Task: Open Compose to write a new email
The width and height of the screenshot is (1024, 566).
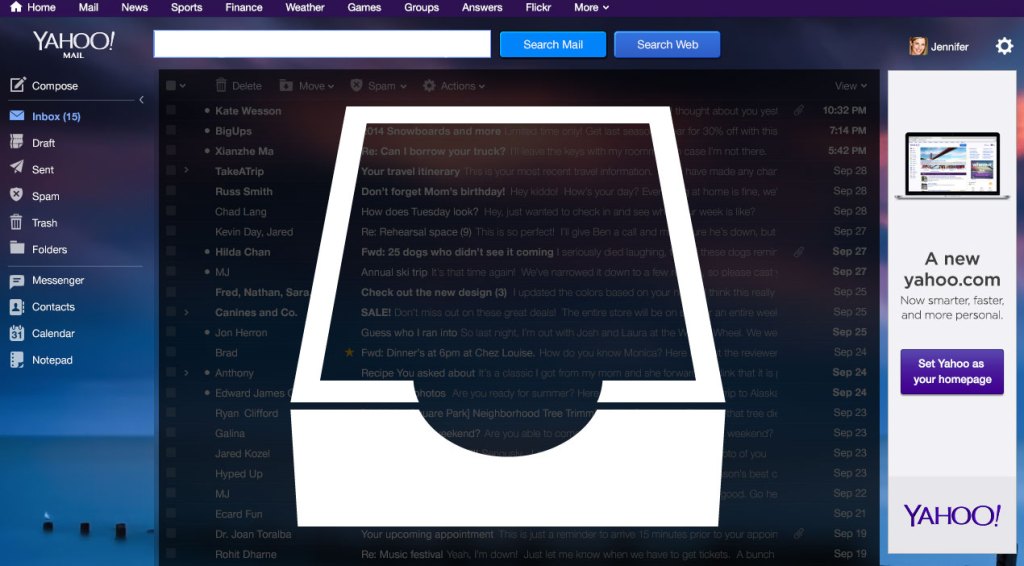Action: (x=44, y=86)
